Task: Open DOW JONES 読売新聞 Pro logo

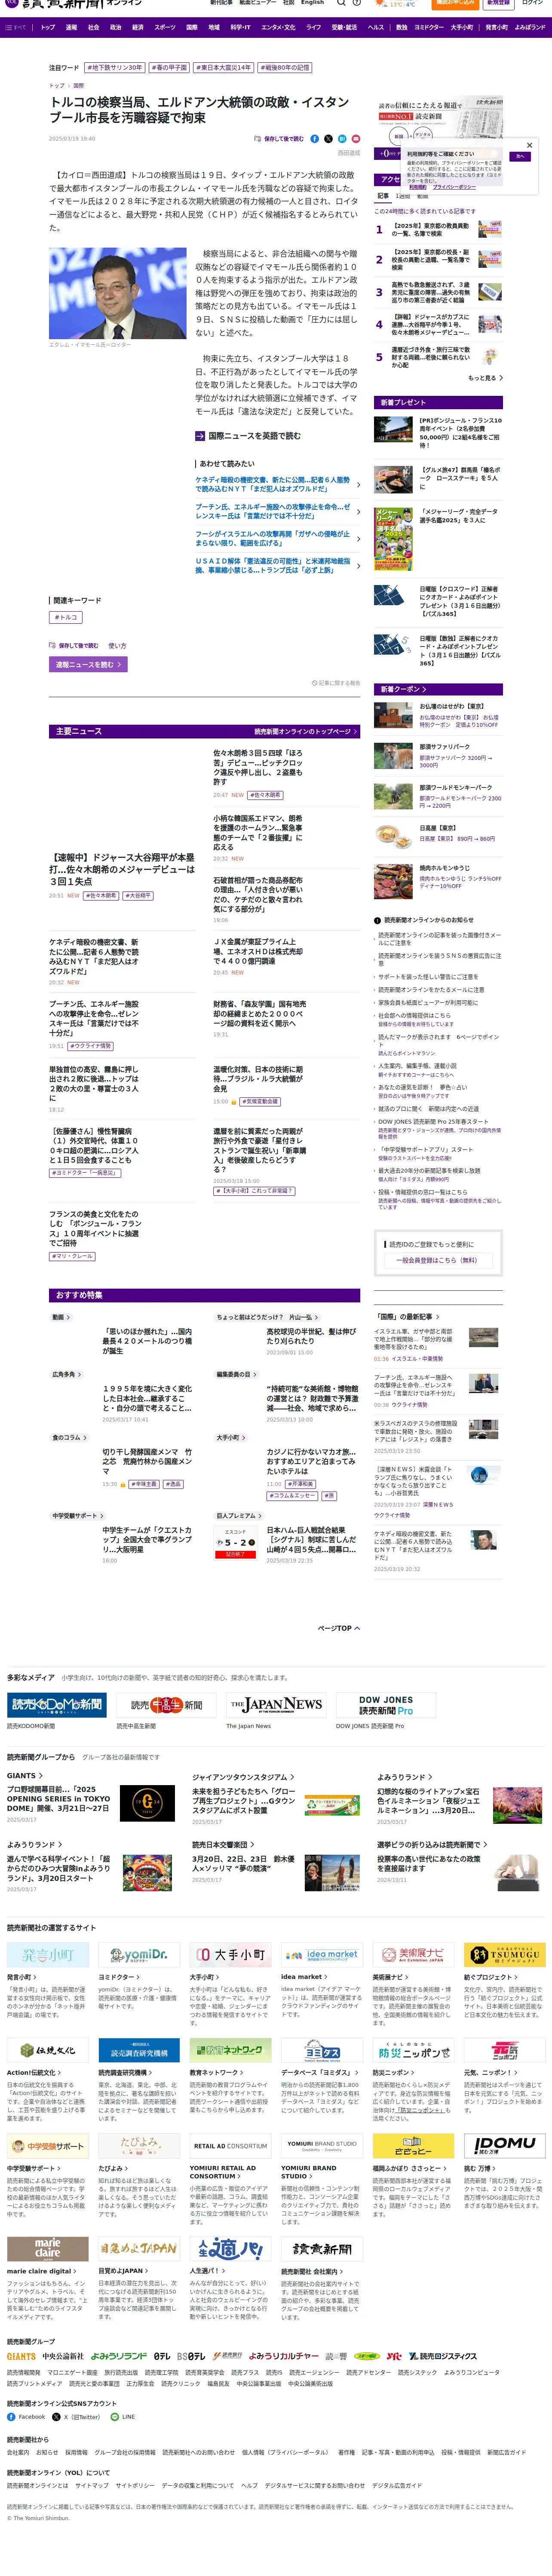Action: pos(386,1705)
